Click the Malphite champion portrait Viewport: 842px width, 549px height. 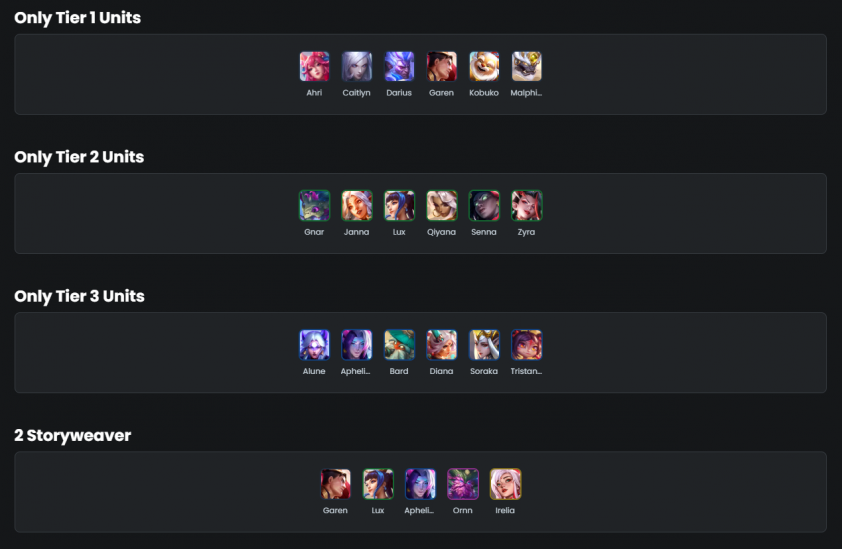coord(526,66)
